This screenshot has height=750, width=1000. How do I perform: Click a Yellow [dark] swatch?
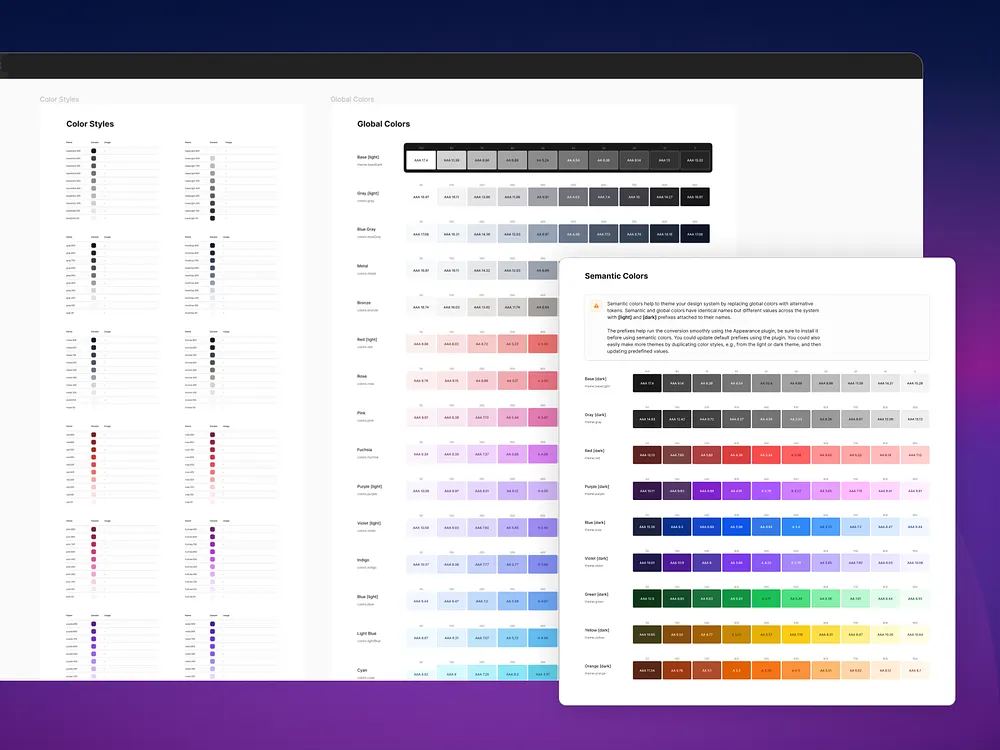point(700,634)
